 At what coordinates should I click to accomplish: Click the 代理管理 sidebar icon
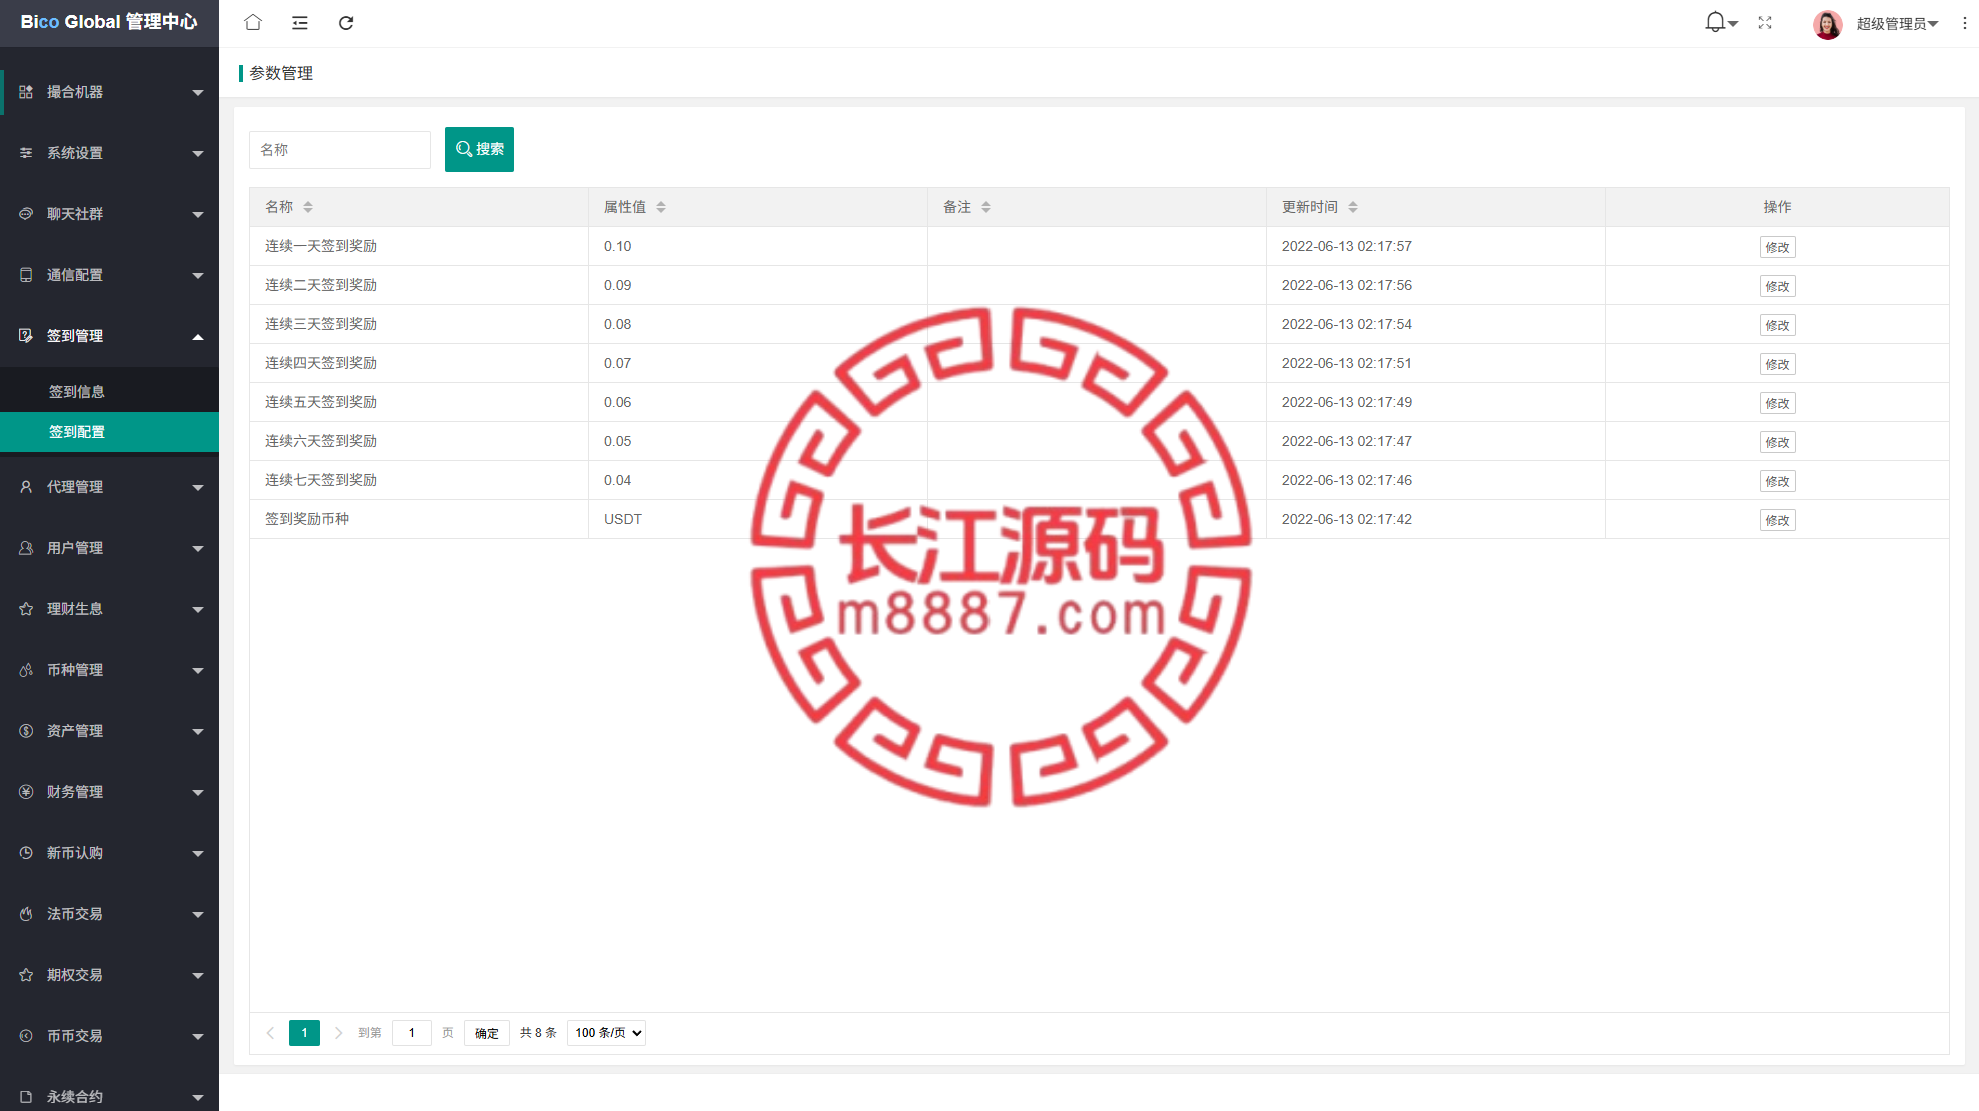[x=26, y=487]
